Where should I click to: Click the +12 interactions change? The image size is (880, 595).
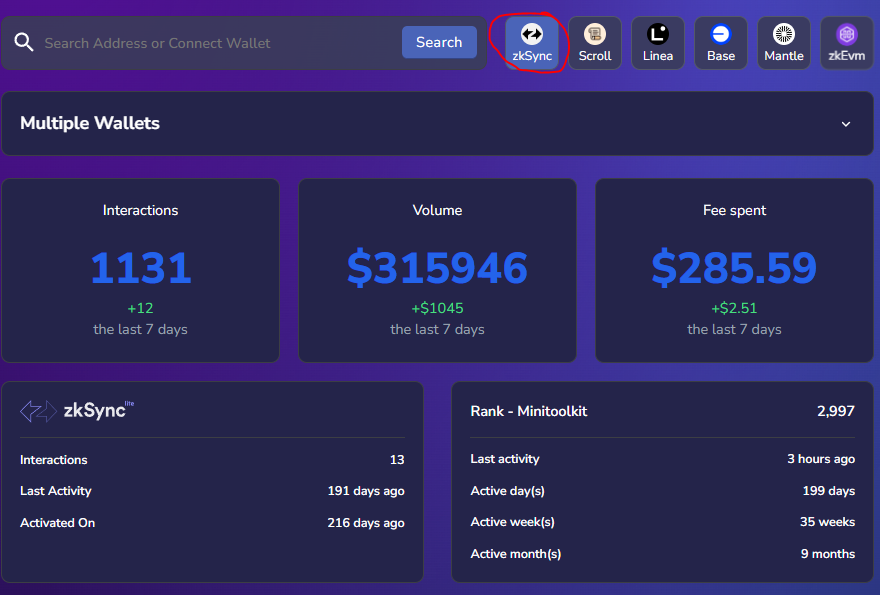(140, 308)
